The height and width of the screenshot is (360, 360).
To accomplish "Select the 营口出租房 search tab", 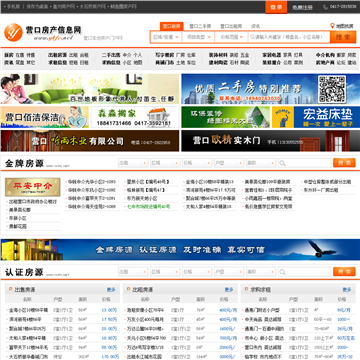I will click(231, 26).
